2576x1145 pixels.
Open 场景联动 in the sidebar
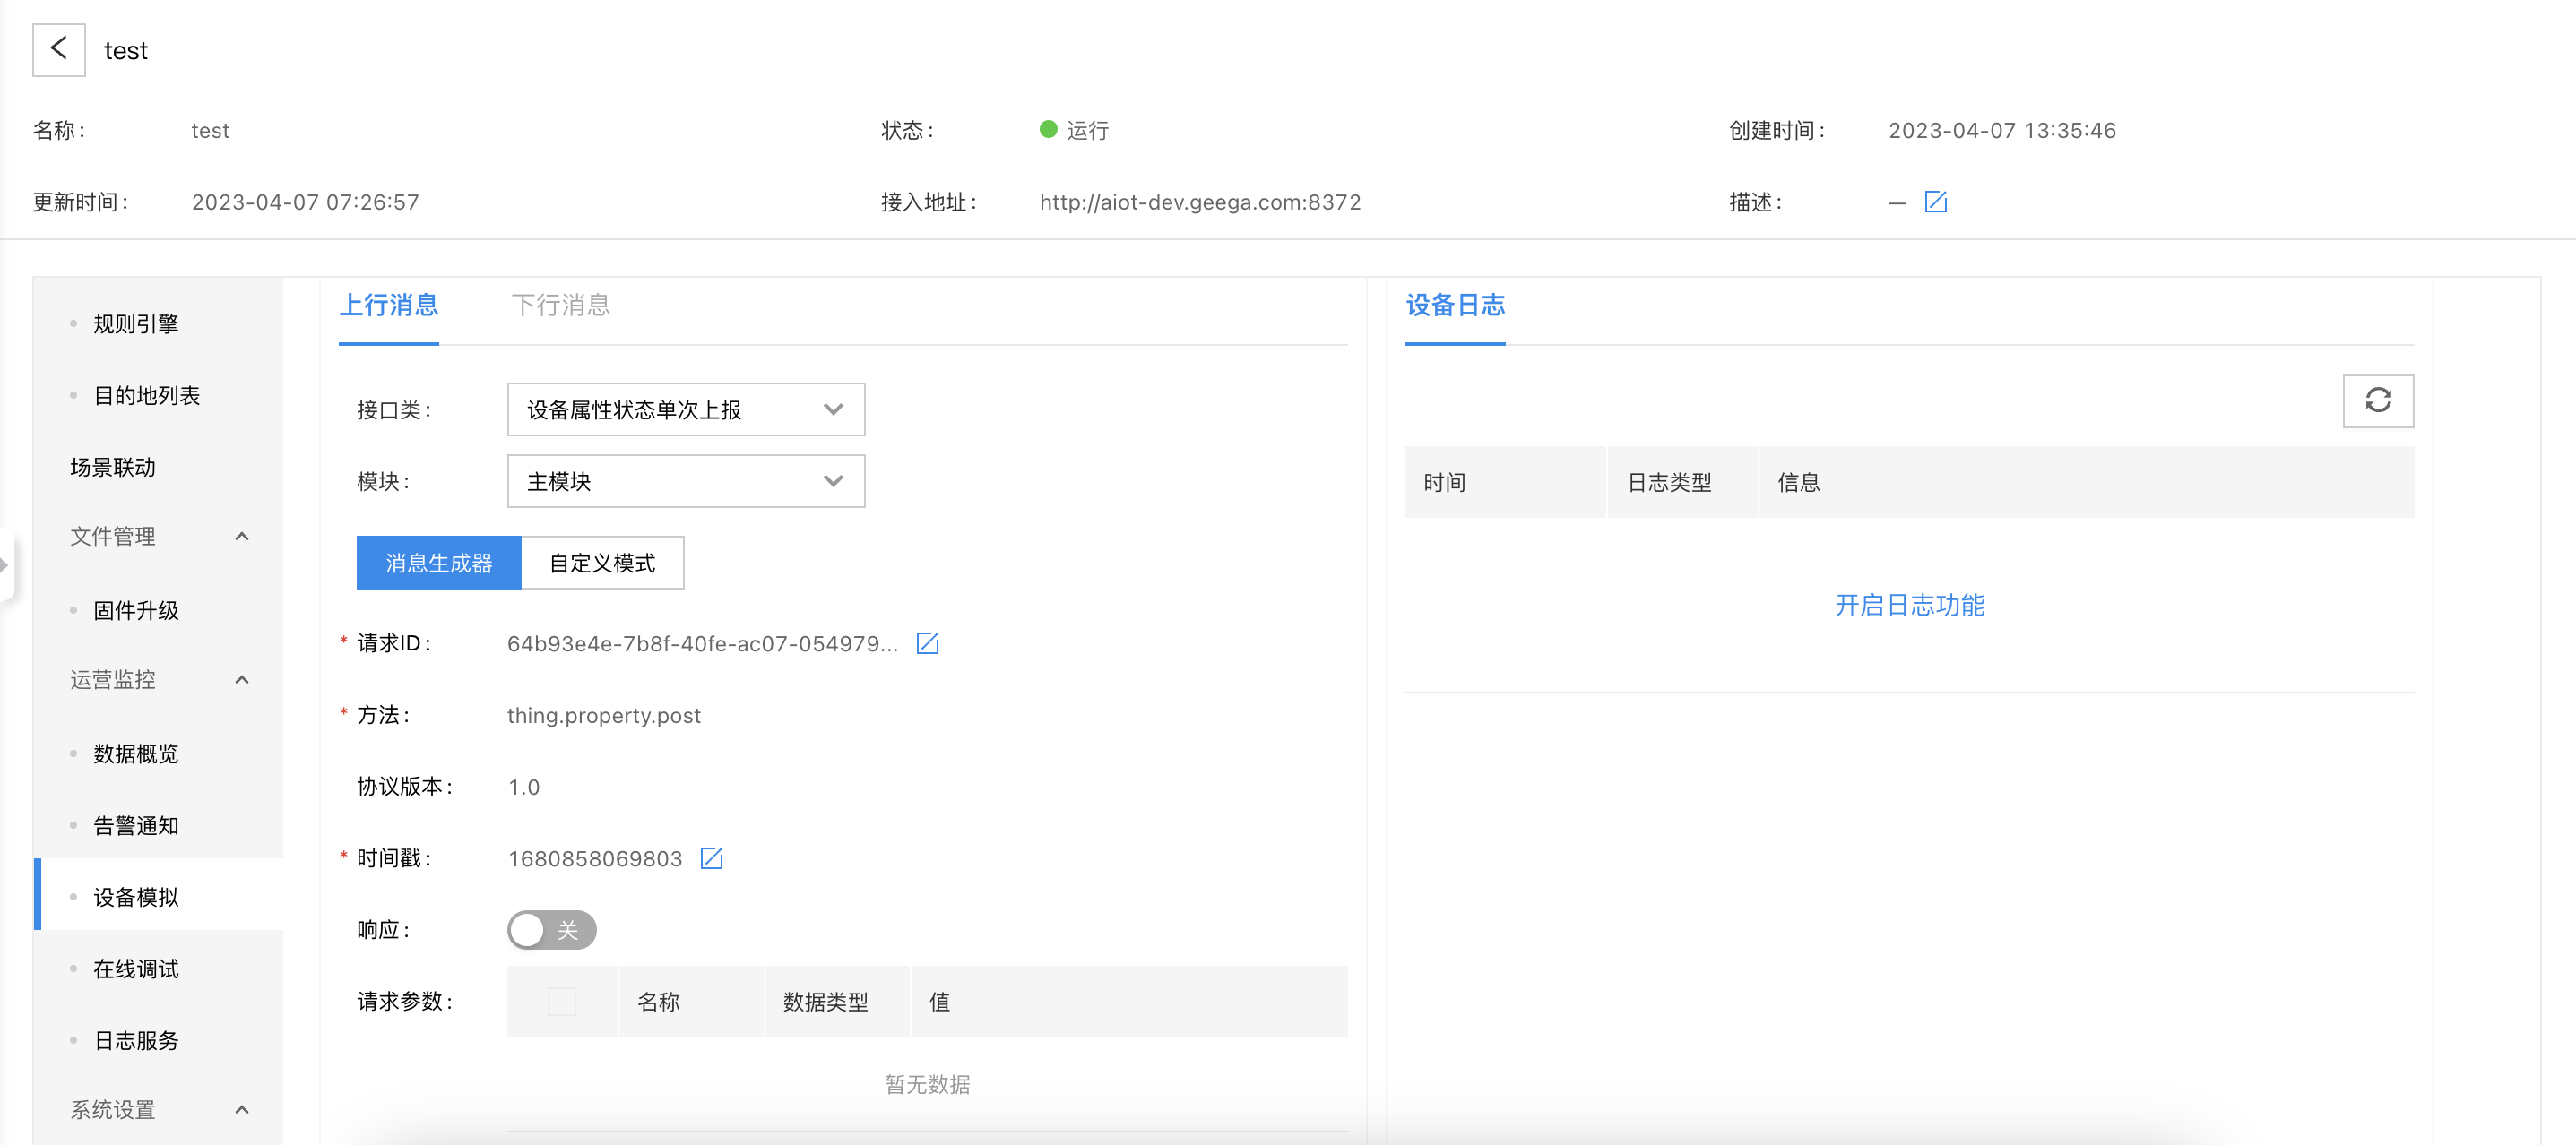pyautogui.click(x=158, y=467)
